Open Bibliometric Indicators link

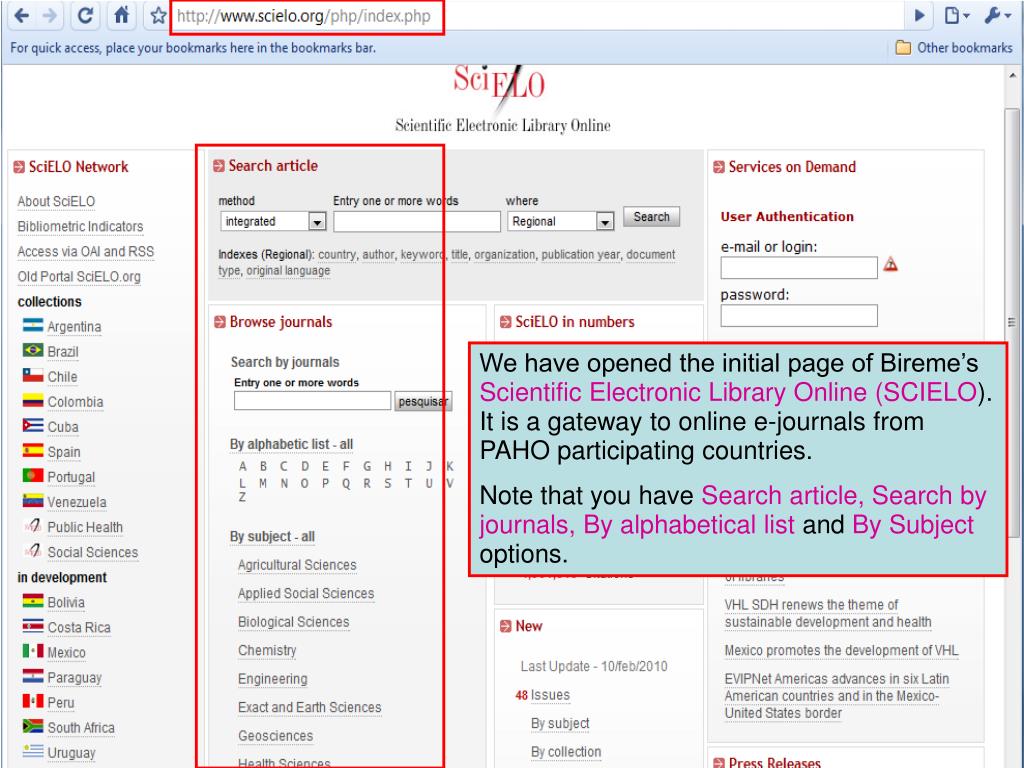[80, 227]
